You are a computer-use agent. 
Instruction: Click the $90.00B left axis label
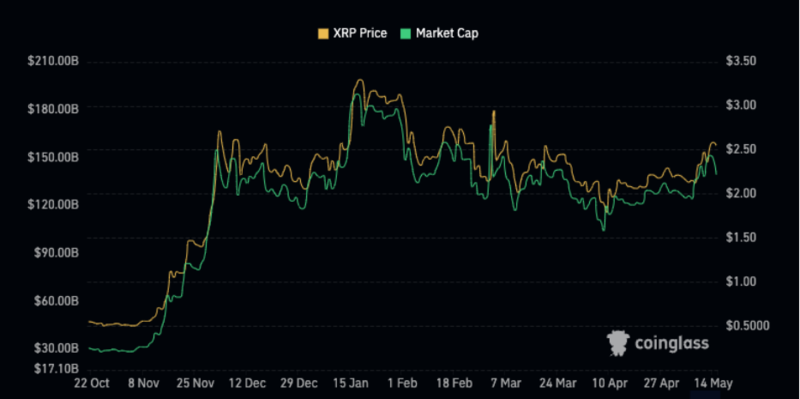[x=56, y=253]
